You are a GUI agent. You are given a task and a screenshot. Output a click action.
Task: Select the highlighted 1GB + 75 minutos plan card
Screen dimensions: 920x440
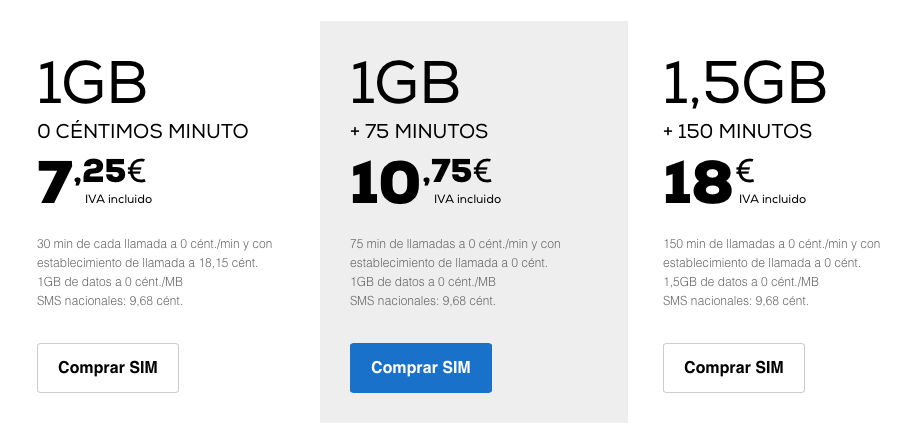[x=473, y=222]
